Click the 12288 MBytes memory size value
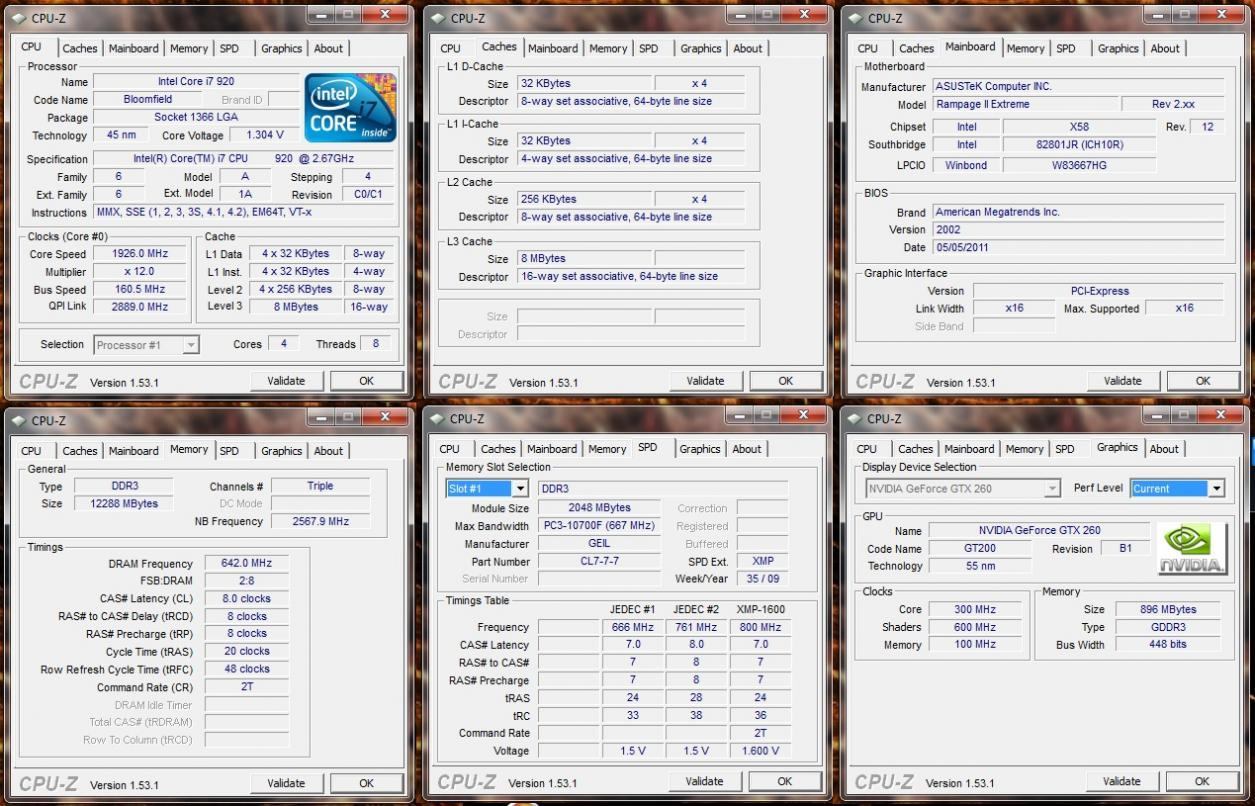The image size is (1255, 806). point(124,504)
